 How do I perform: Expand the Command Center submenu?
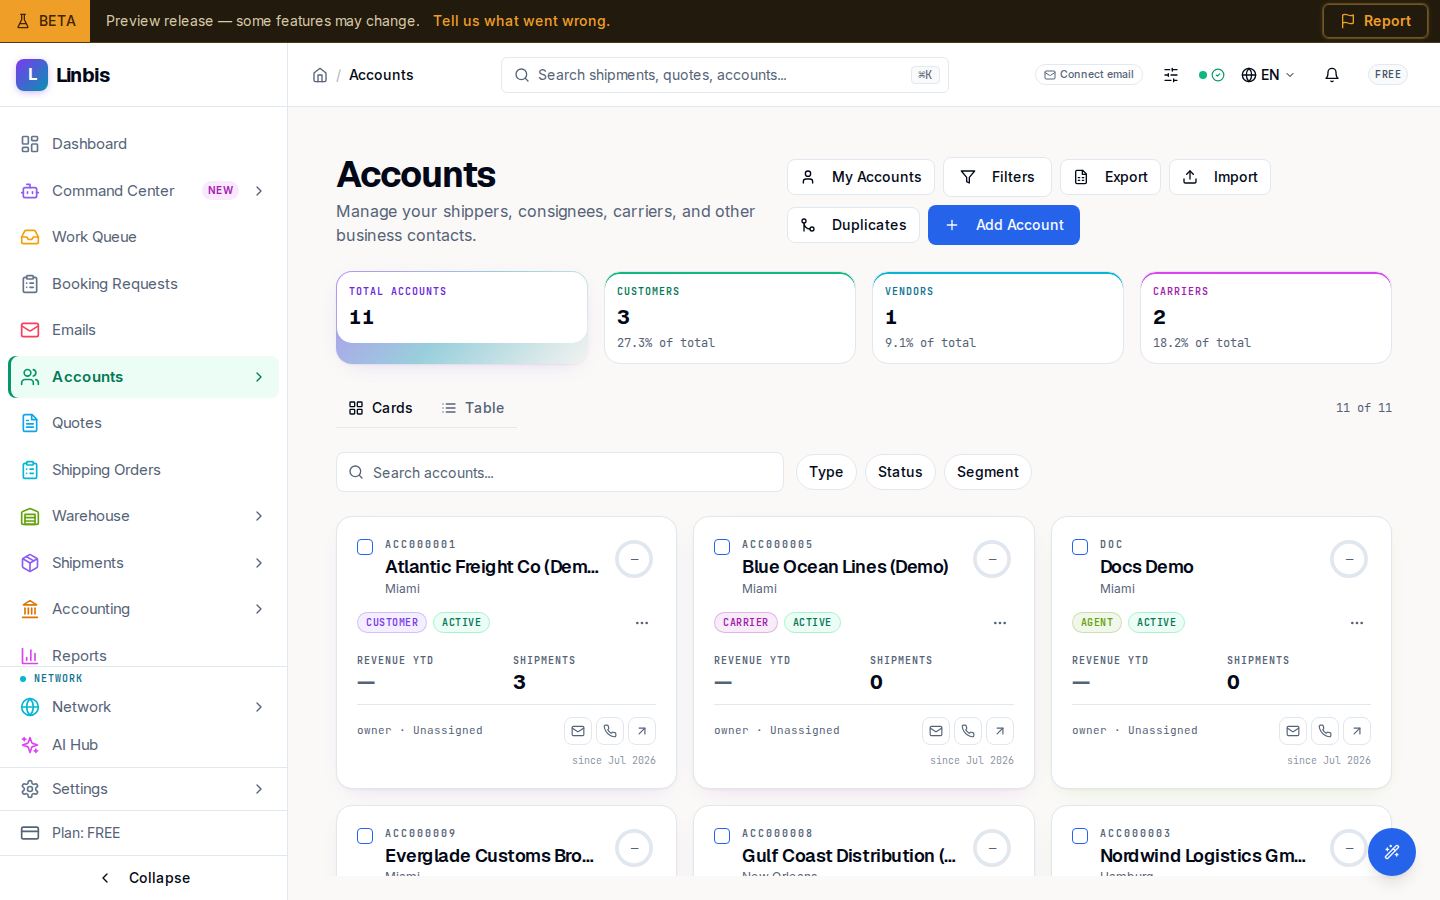(259, 191)
